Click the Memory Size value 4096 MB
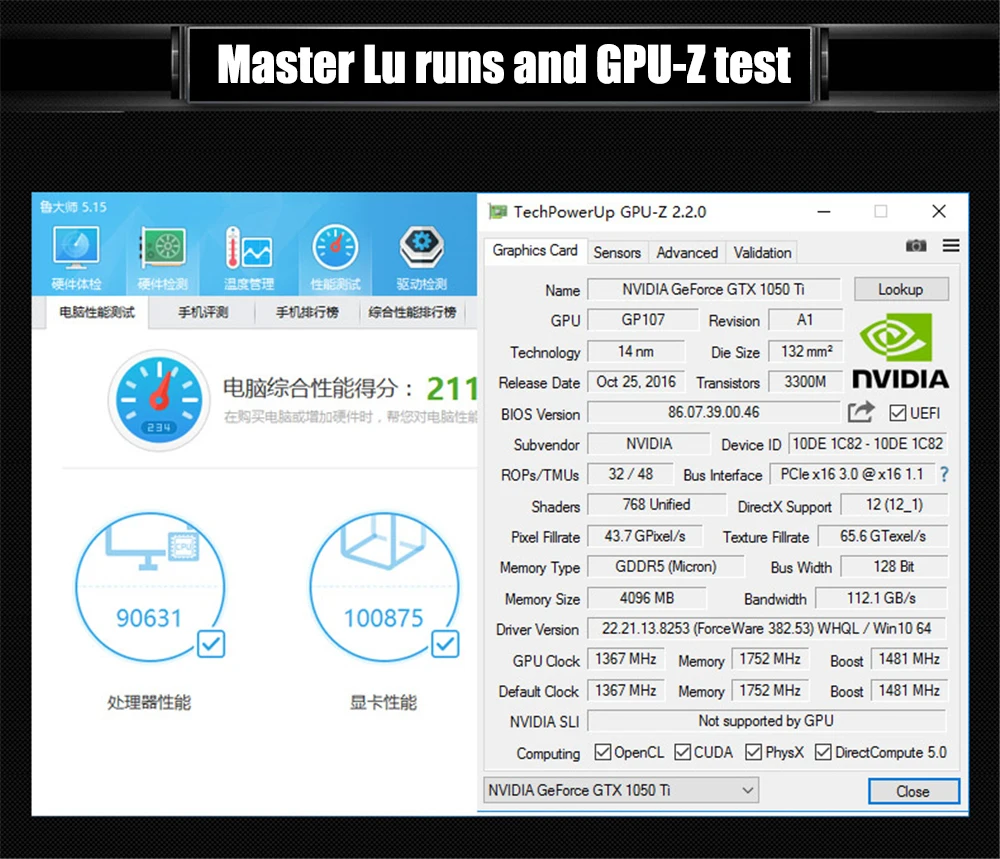 [647, 598]
